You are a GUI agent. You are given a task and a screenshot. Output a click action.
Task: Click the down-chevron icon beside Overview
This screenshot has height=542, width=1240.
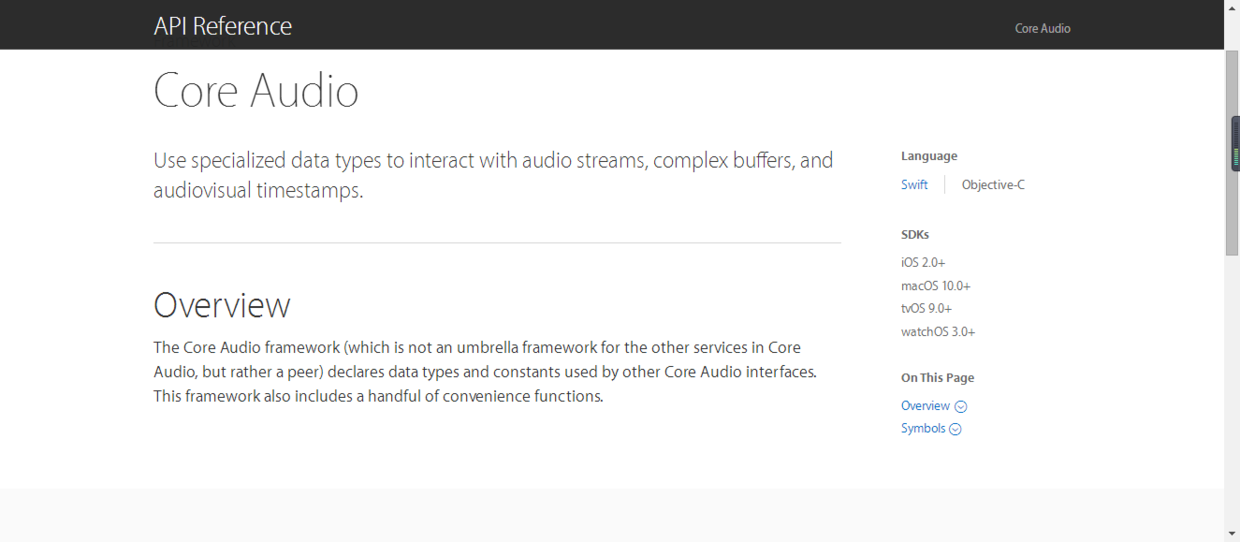tap(961, 407)
